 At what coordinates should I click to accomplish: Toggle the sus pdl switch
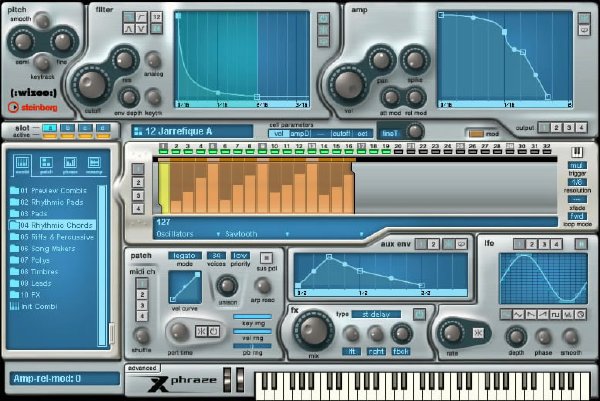click(x=266, y=258)
